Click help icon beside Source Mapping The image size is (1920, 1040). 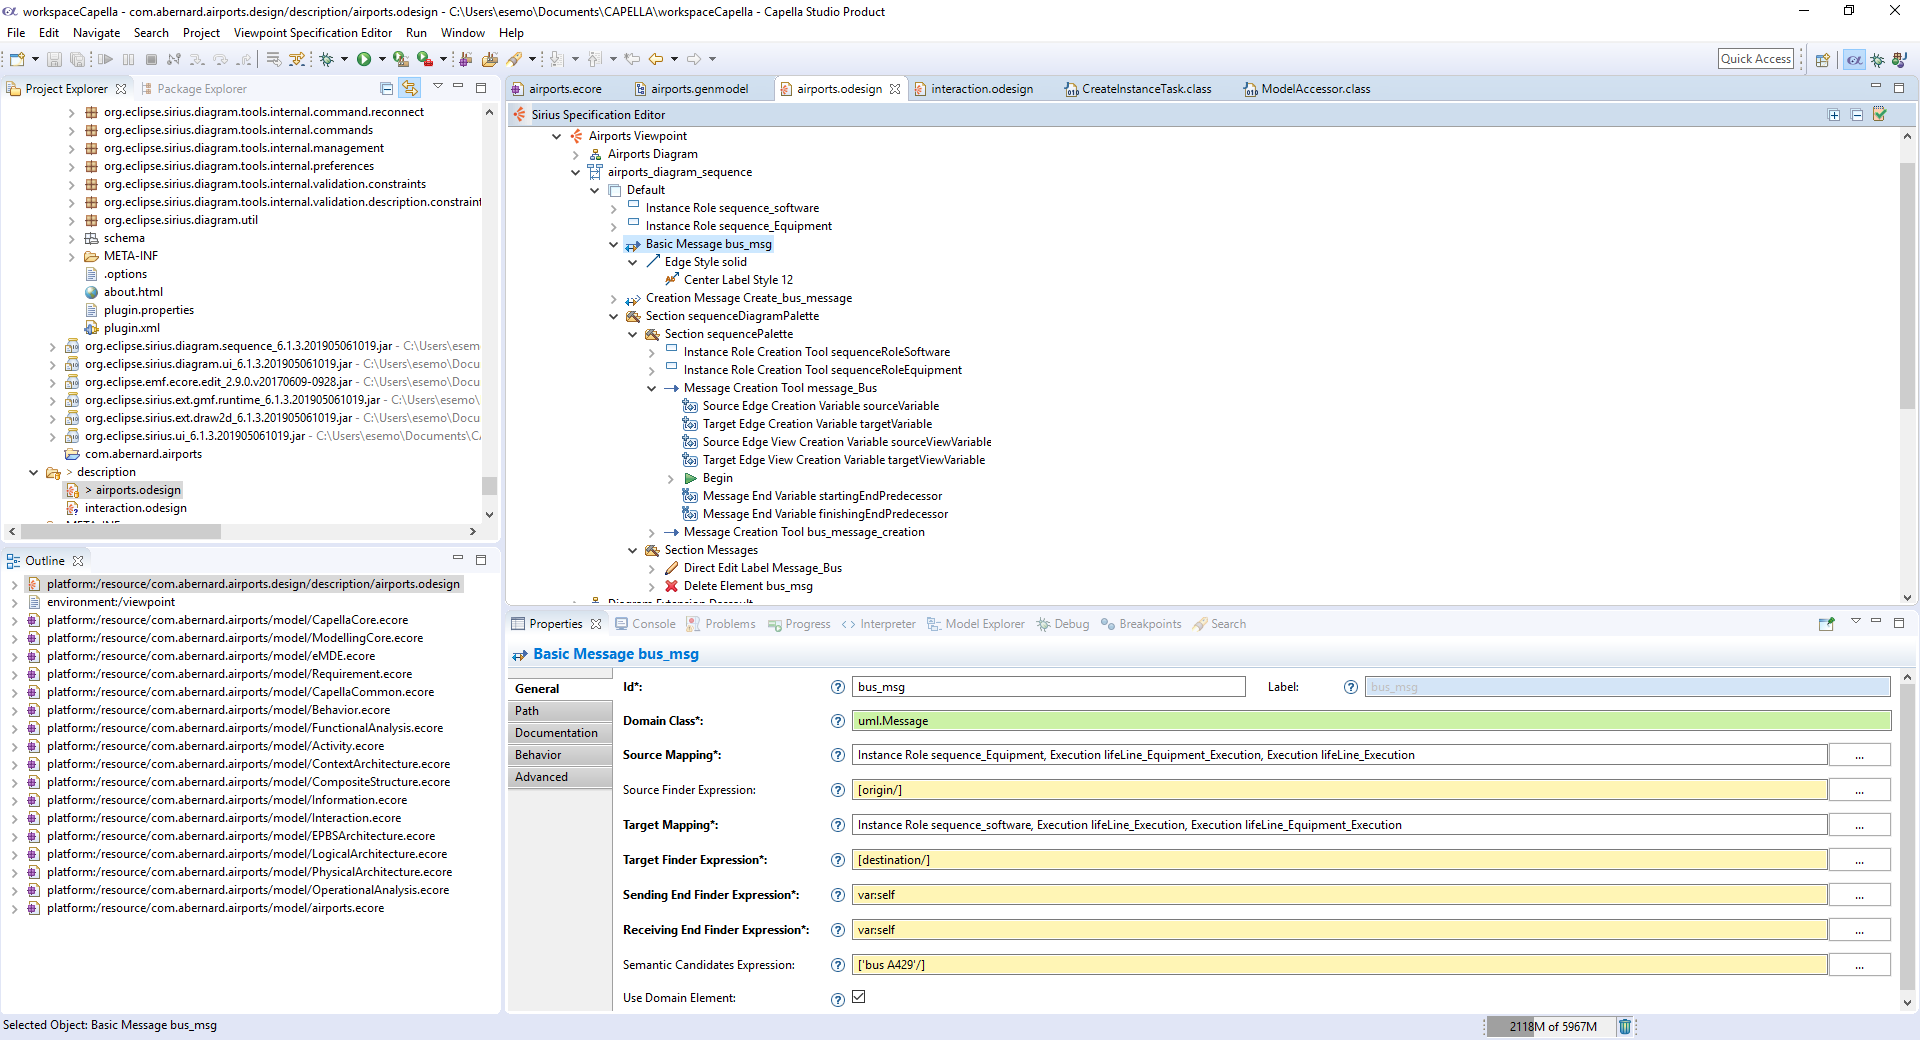(838, 755)
